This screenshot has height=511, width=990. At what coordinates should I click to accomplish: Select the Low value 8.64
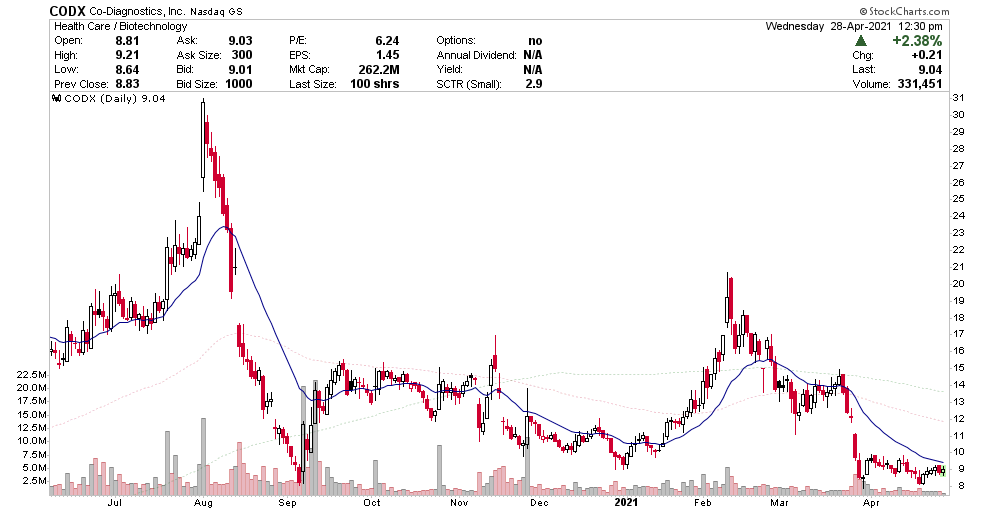(x=128, y=69)
